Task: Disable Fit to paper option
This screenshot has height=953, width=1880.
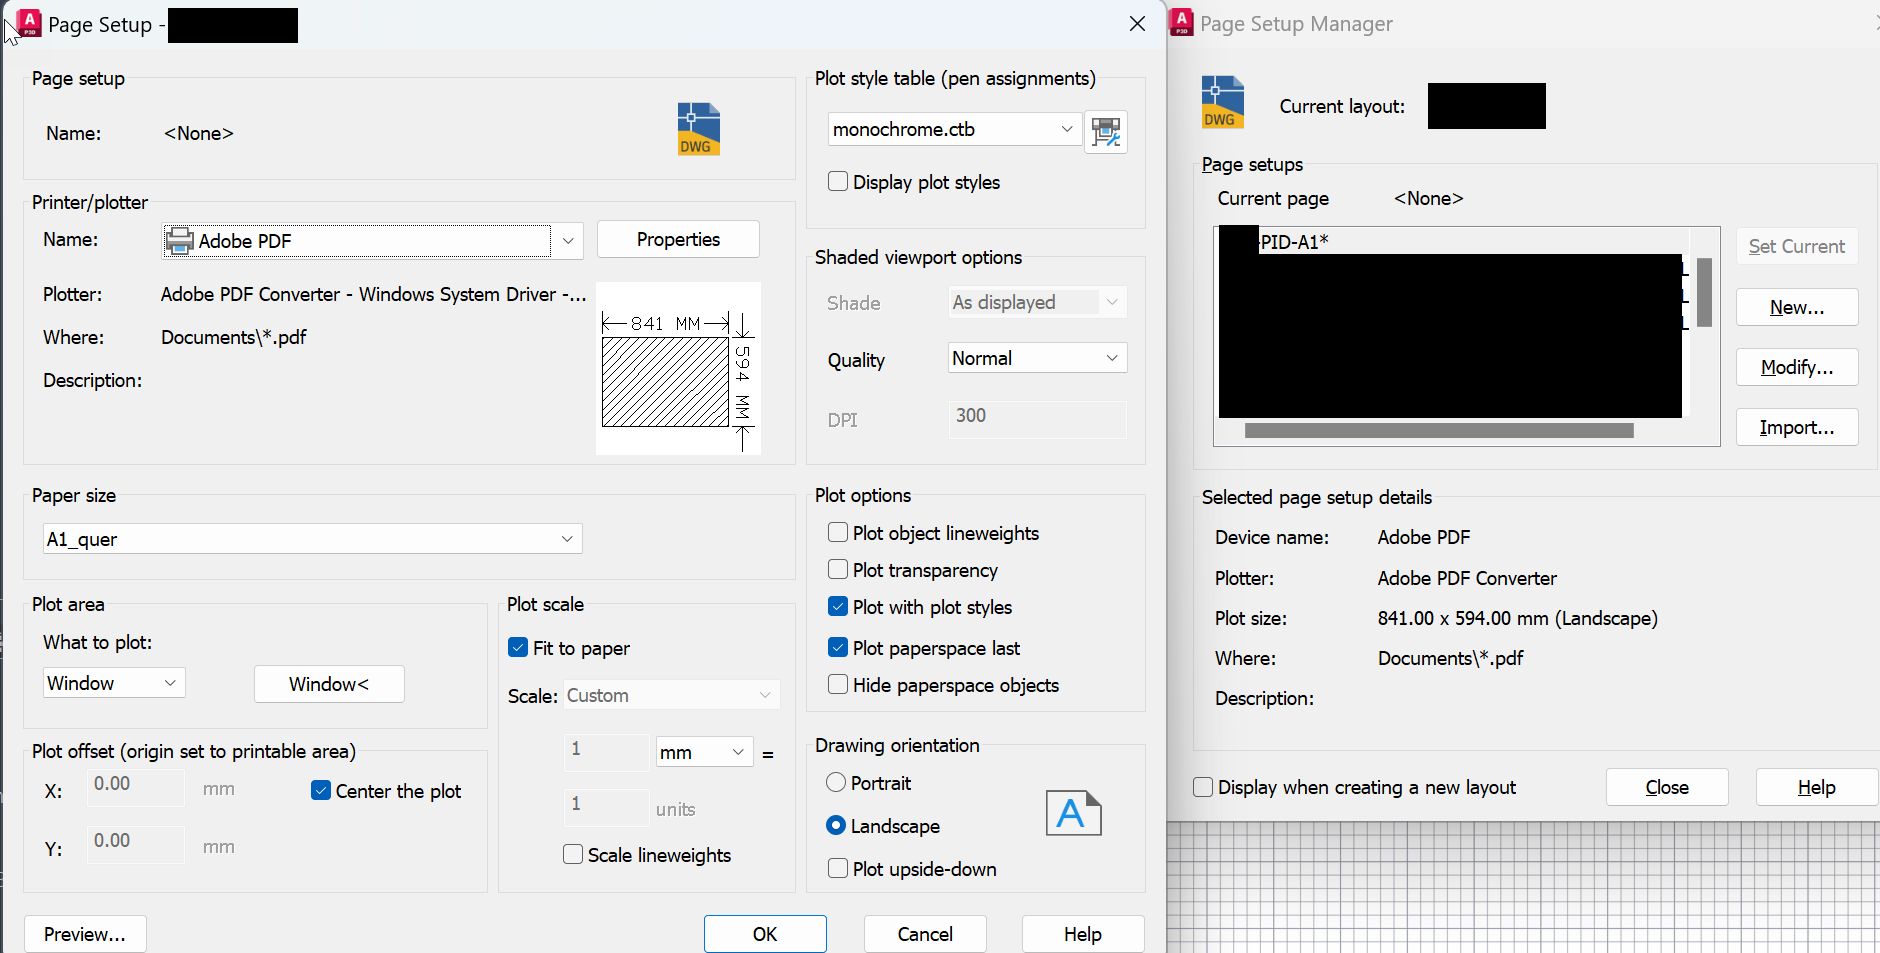Action: (x=517, y=647)
